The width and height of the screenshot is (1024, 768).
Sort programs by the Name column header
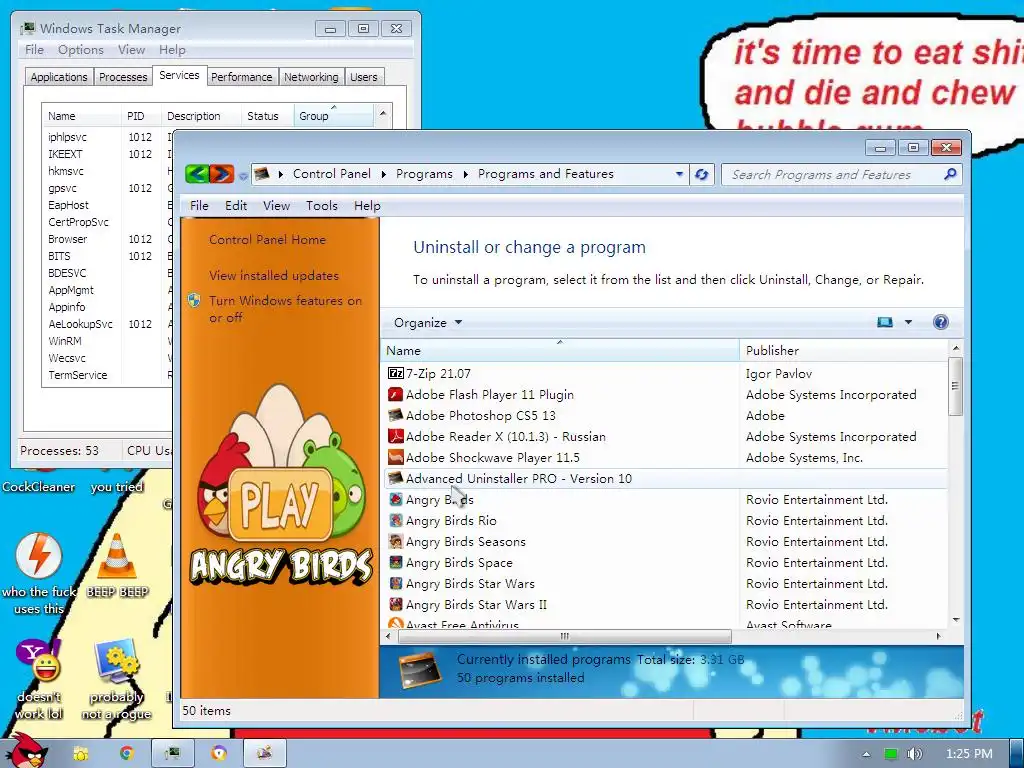560,351
